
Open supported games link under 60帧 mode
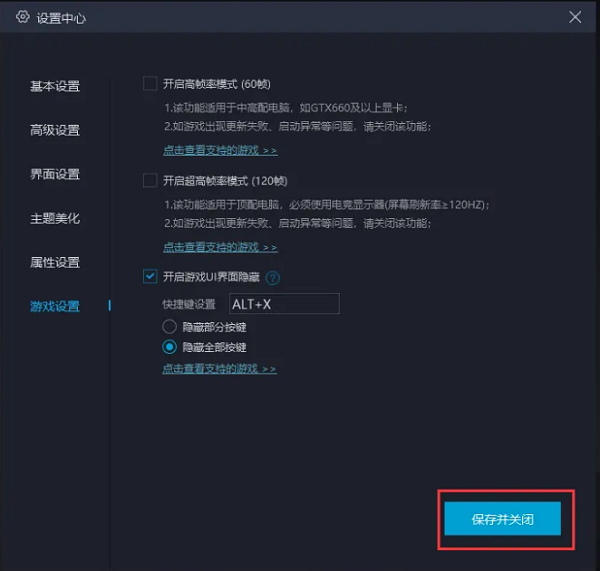[x=220, y=150]
